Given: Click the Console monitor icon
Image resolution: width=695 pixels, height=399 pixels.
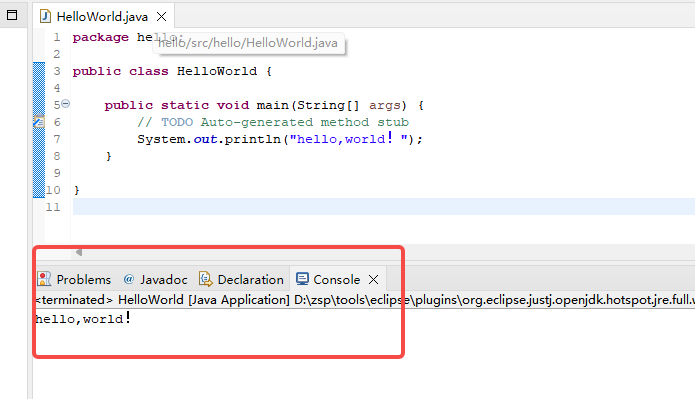Looking at the screenshot, I should 302,279.
